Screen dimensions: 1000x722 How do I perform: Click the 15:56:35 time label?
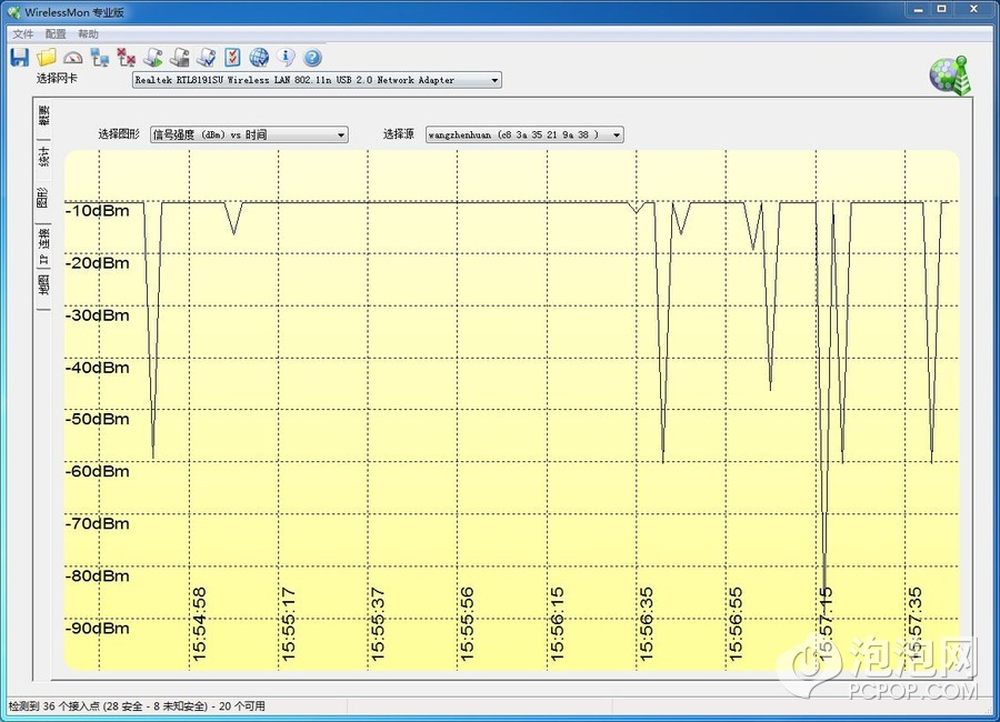(646, 624)
